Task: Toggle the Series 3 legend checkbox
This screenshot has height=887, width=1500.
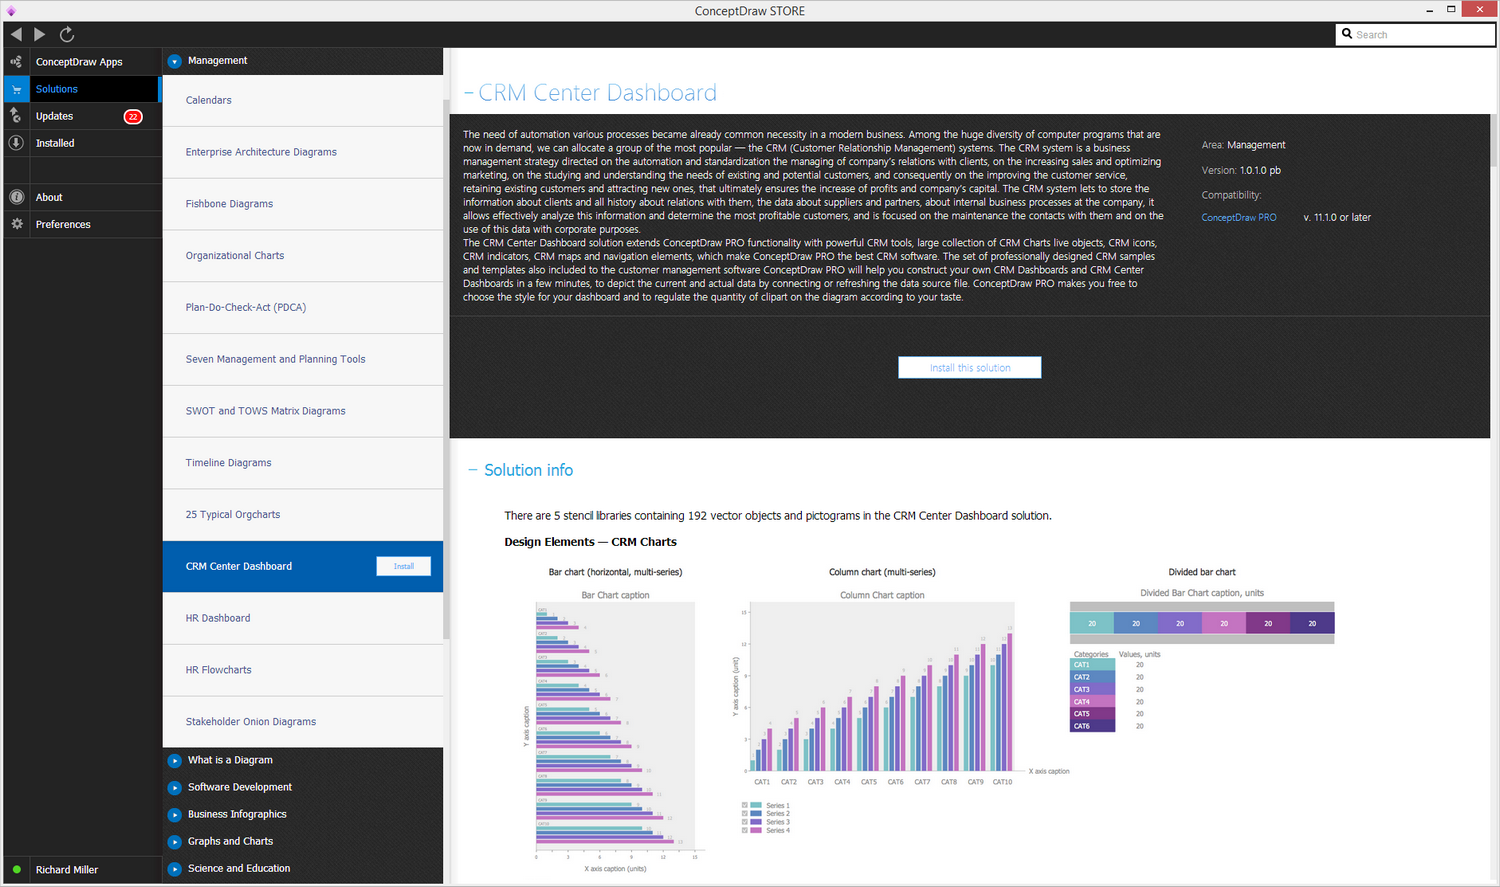Action: [x=745, y=822]
